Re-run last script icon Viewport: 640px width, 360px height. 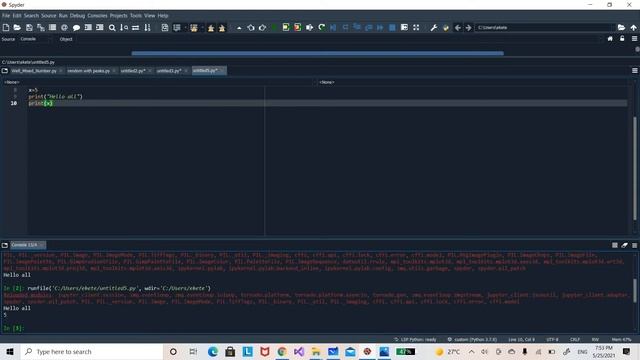pos(322,27)
